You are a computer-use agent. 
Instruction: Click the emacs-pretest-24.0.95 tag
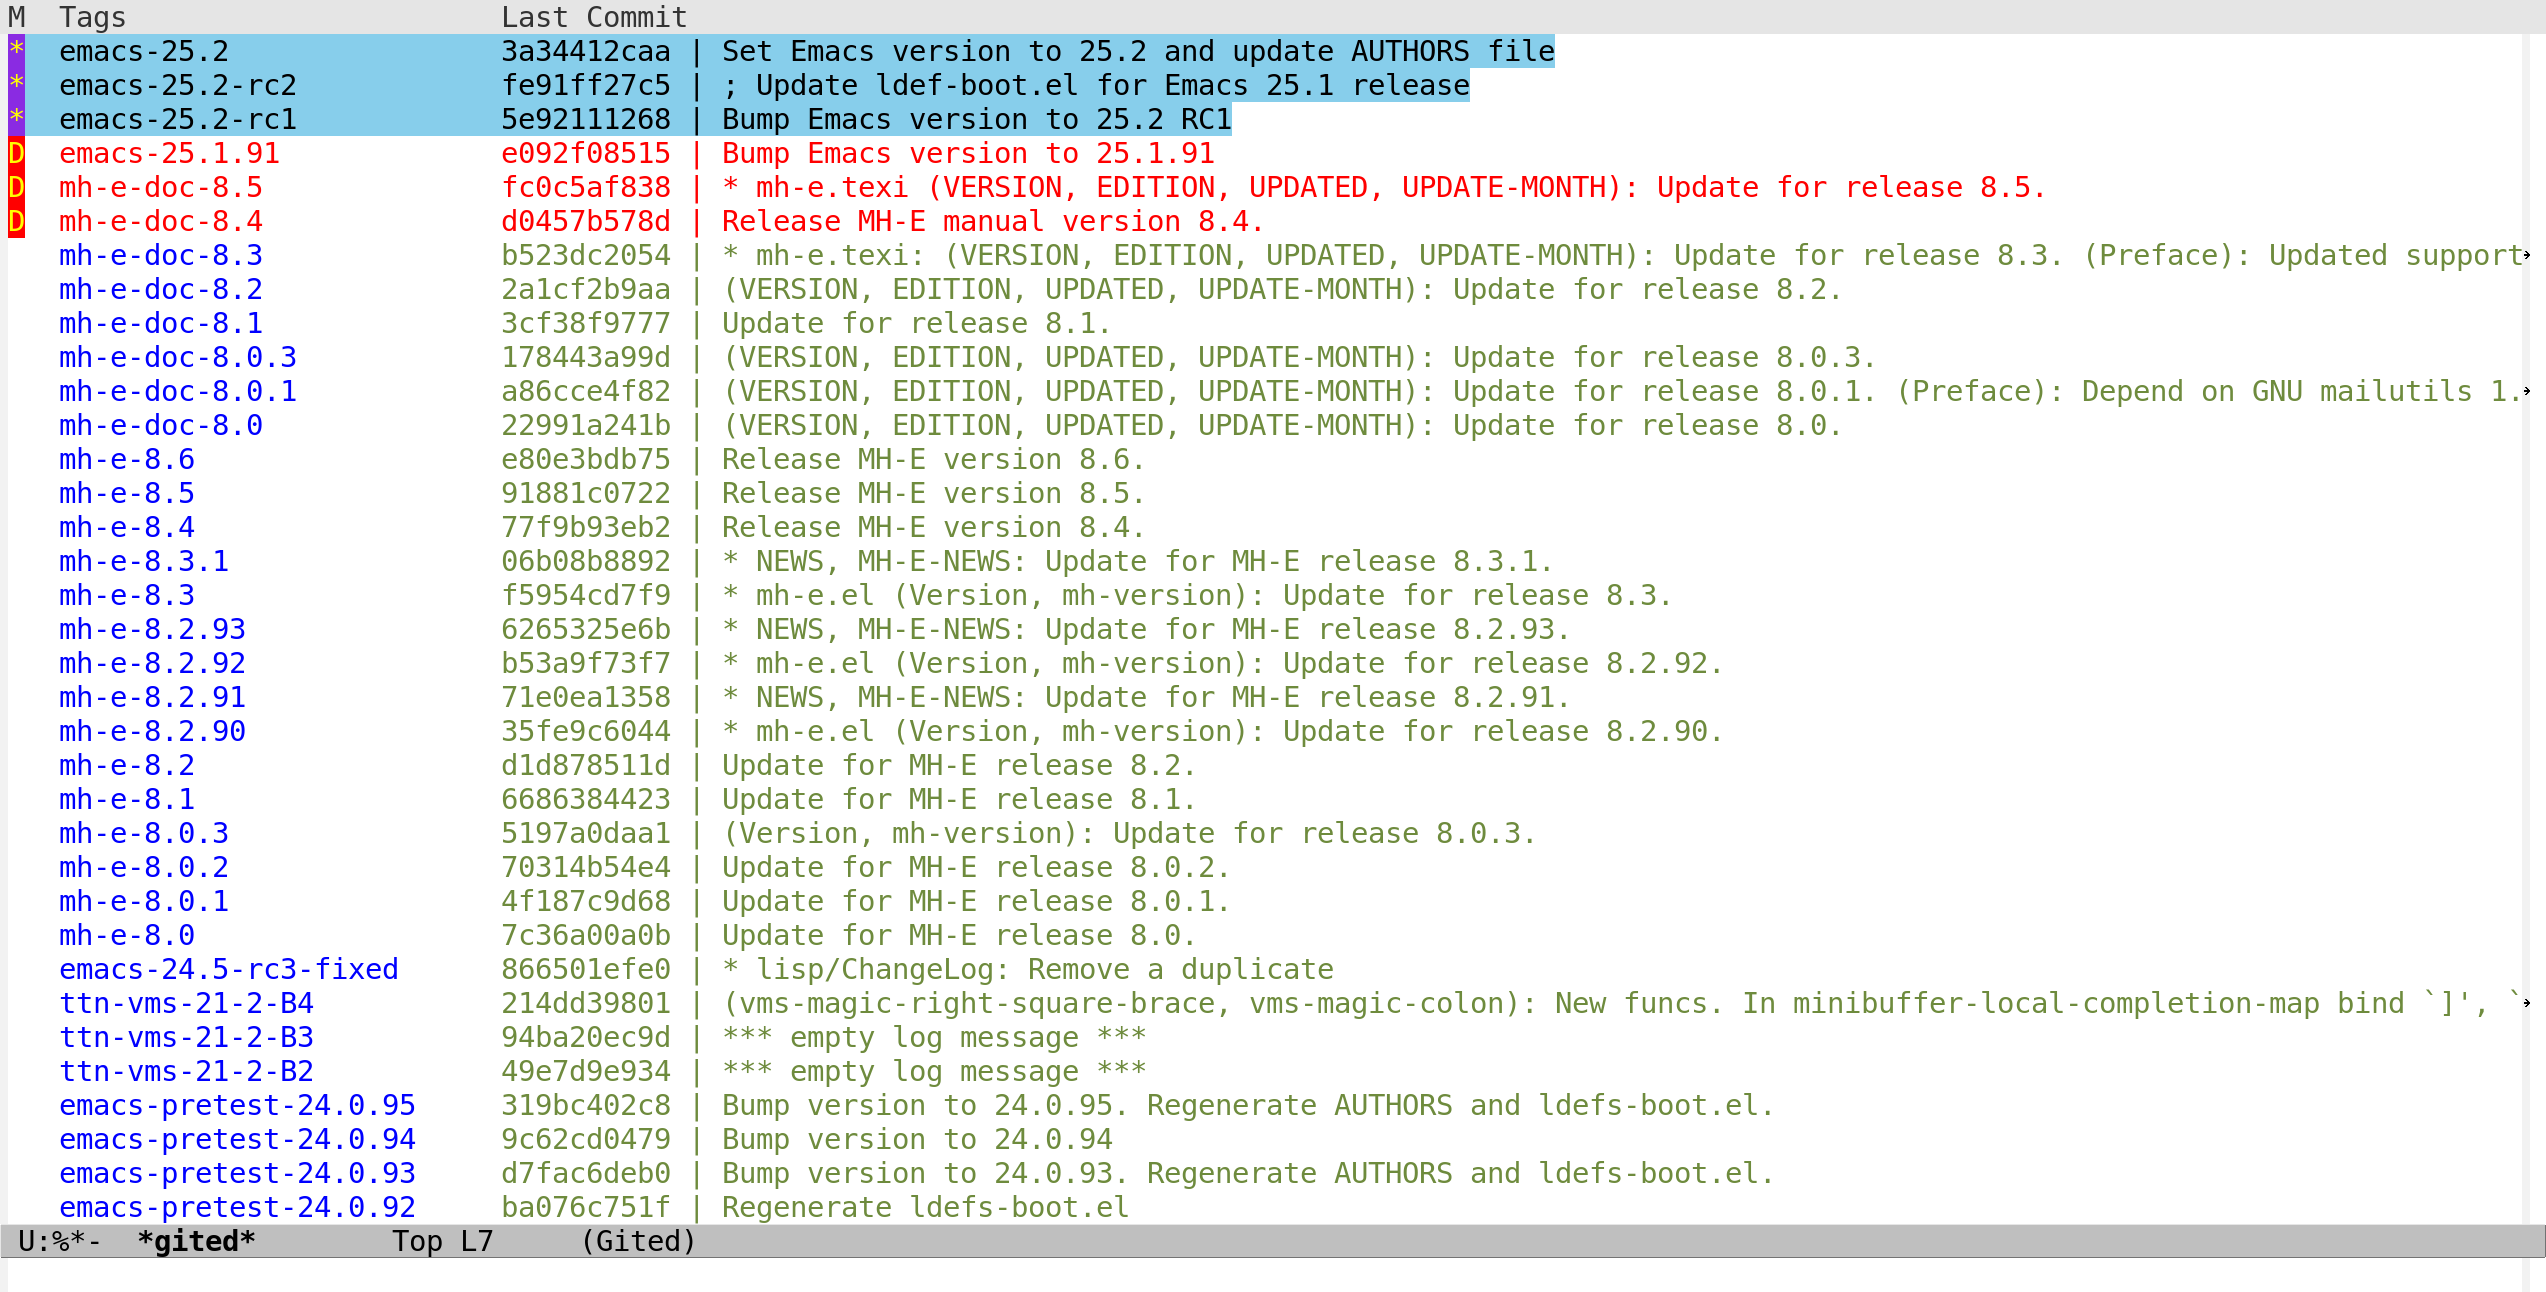click(x=237, y=1105)
